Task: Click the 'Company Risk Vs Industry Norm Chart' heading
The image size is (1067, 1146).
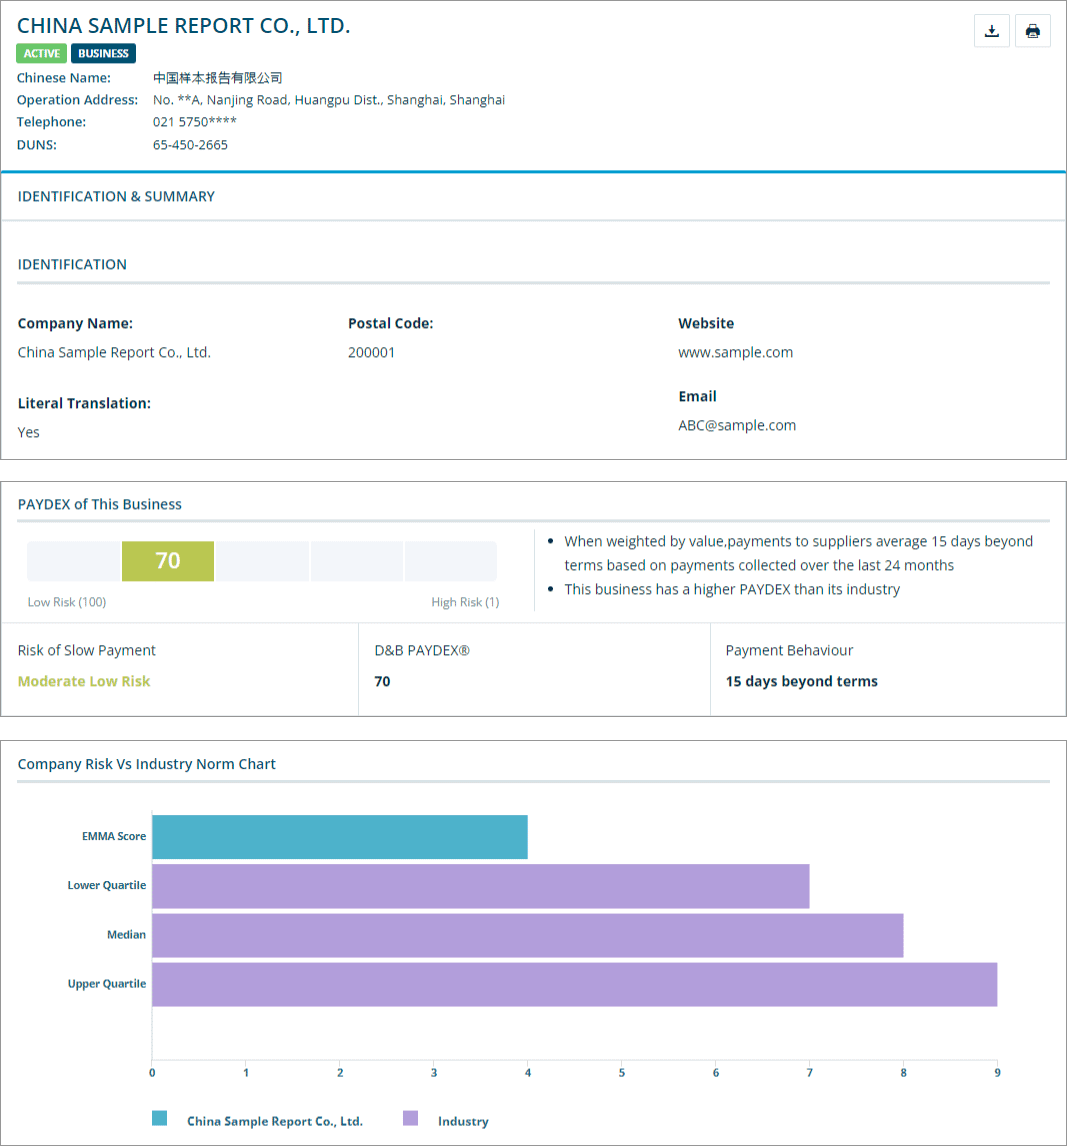Action: 146,764
